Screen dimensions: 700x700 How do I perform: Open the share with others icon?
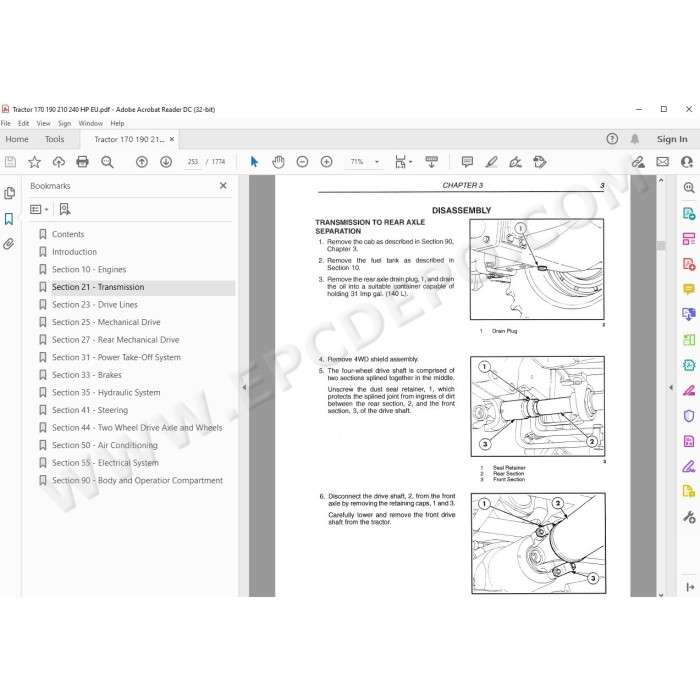click(687, 162)
